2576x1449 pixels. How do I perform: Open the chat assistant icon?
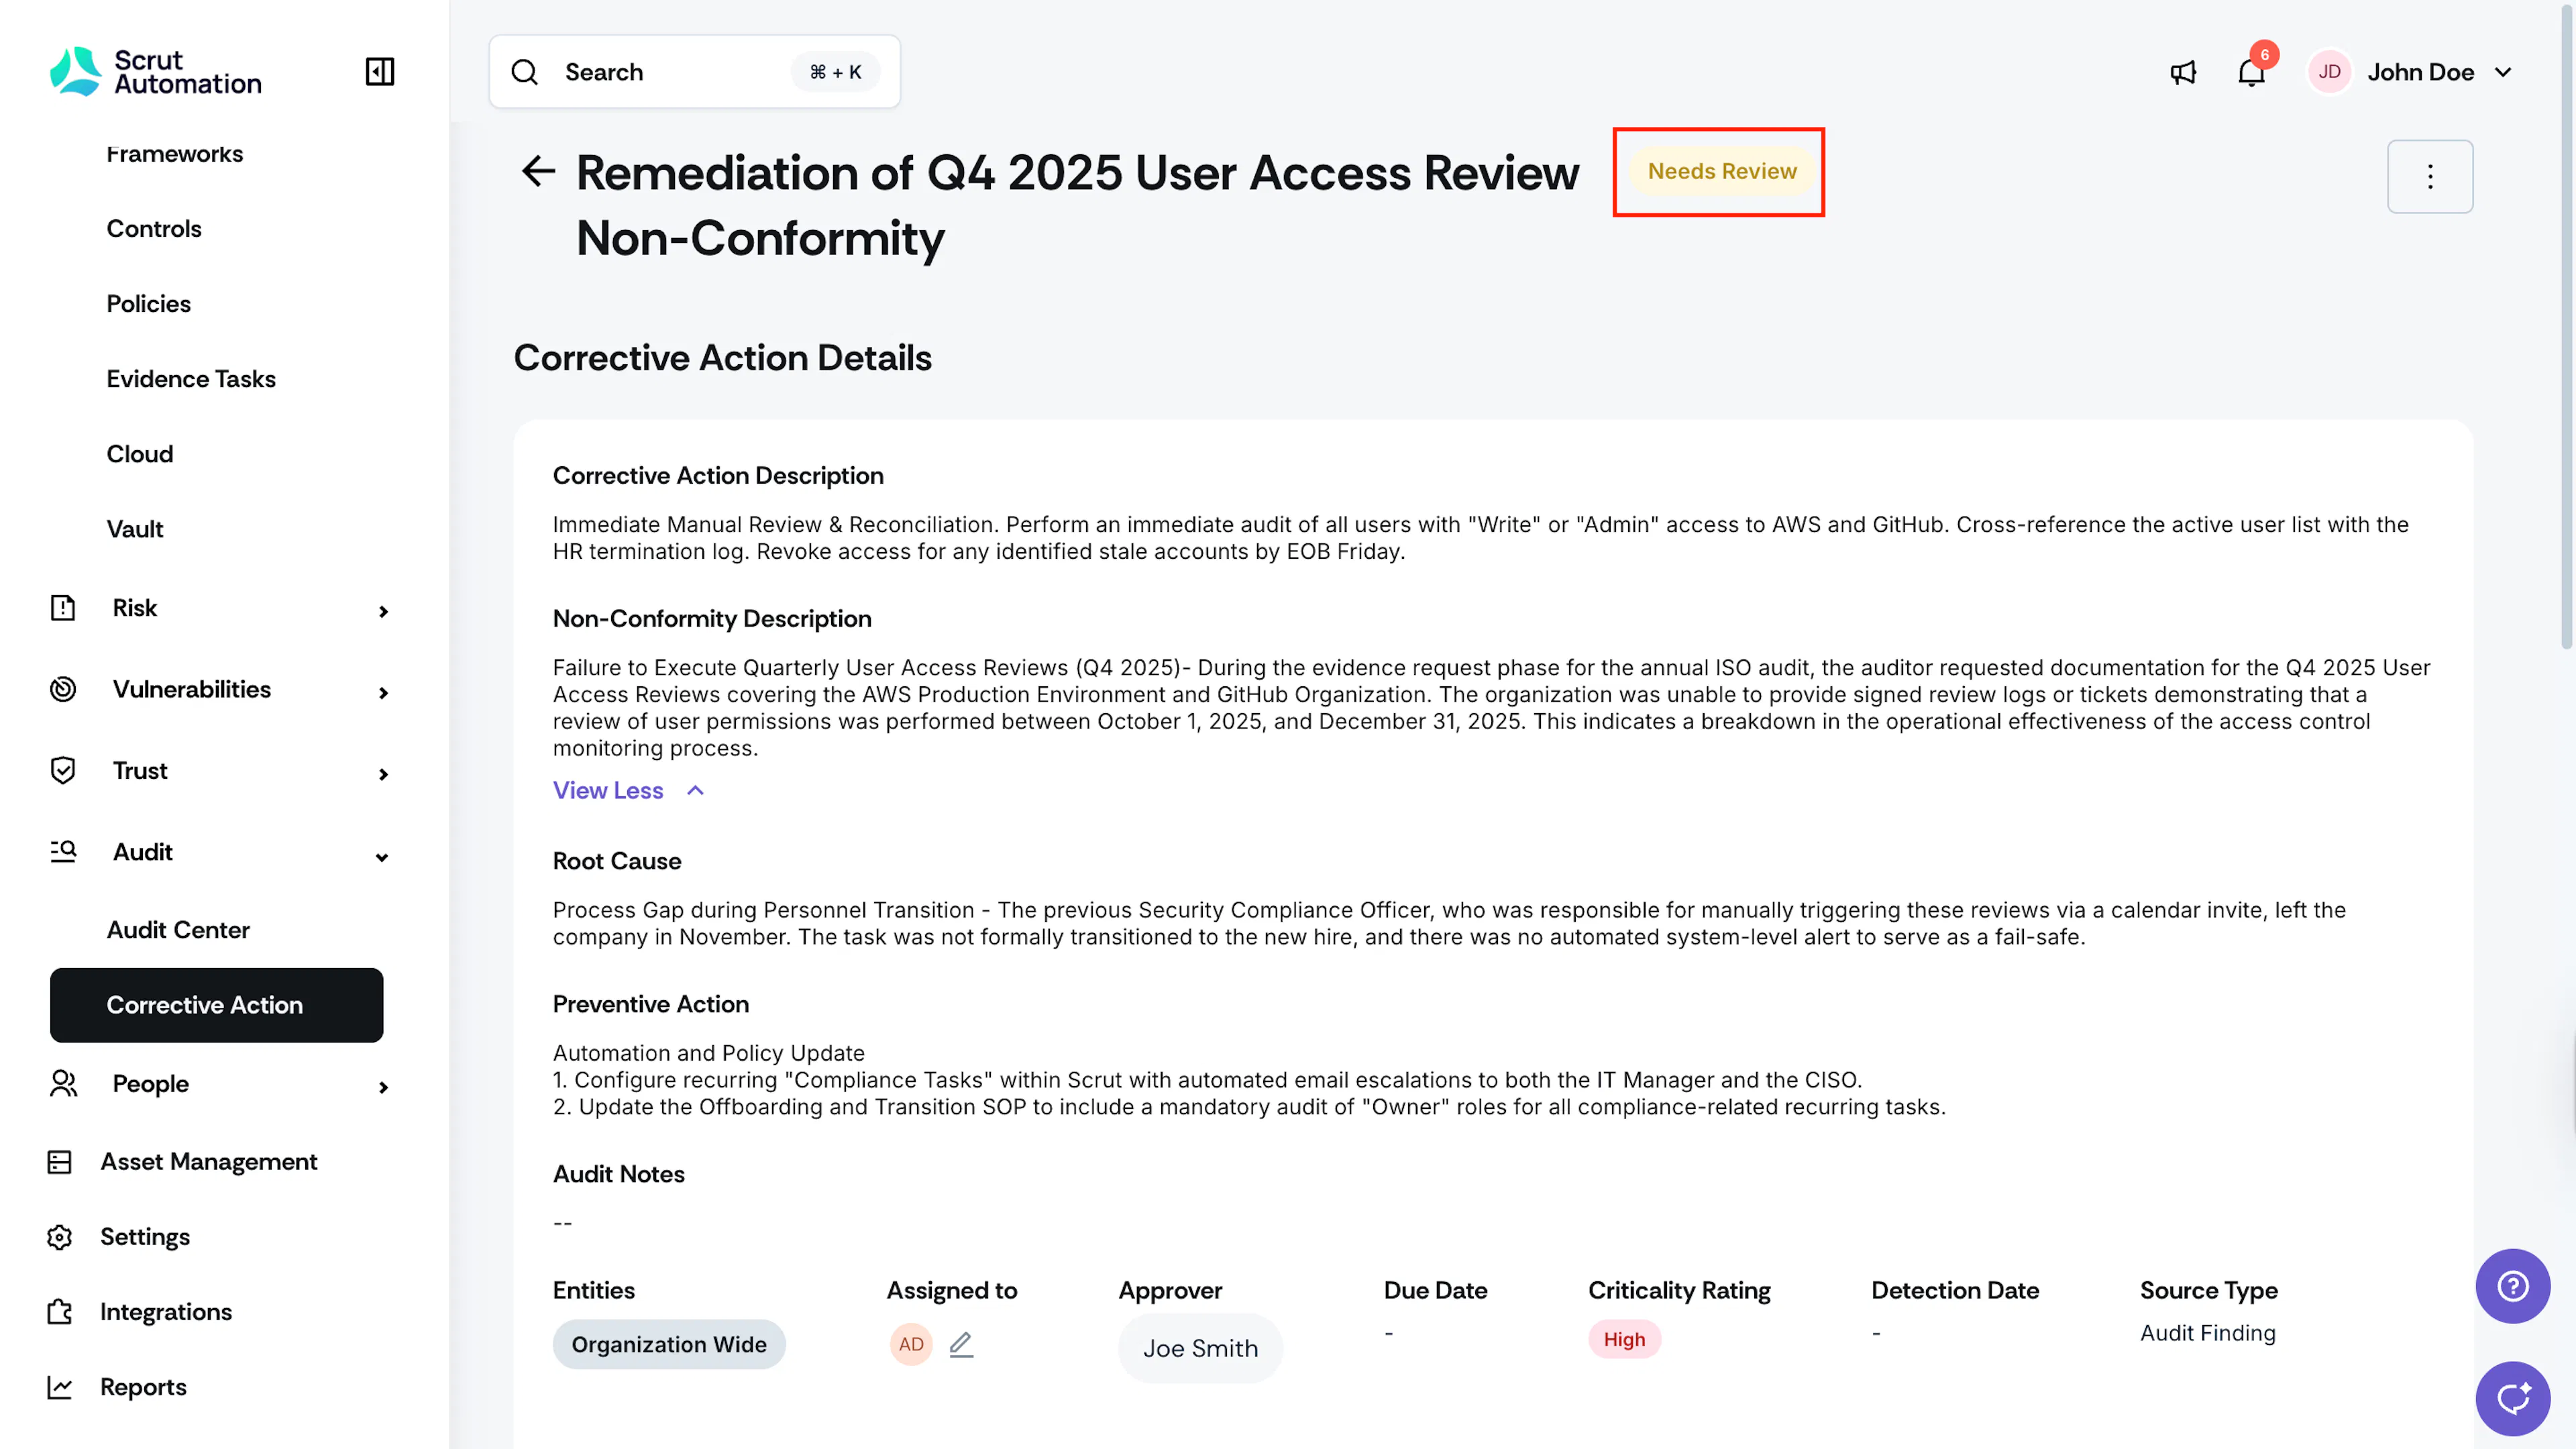2512,1398
